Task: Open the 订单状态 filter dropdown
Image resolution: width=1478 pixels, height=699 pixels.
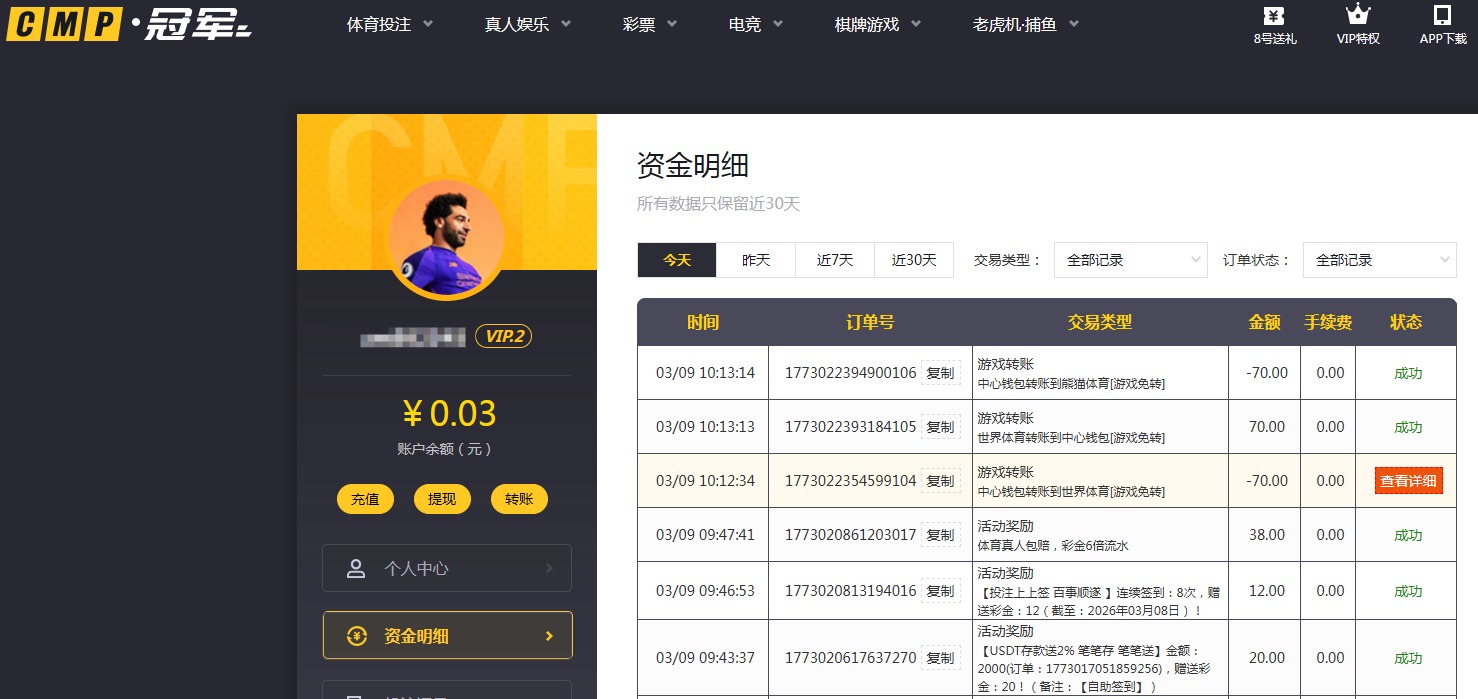Action: tap(1379, 260)
